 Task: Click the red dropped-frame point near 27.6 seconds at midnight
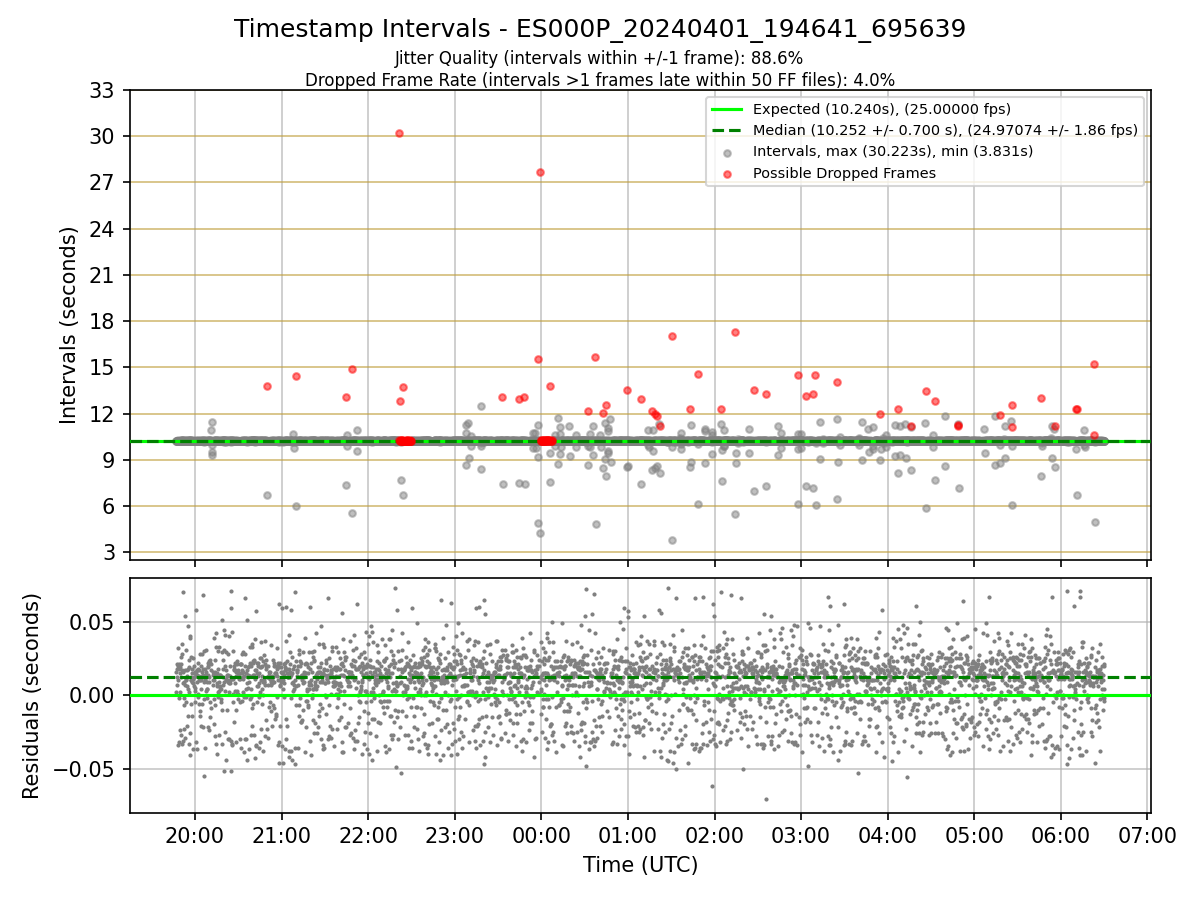click(540, 172)
